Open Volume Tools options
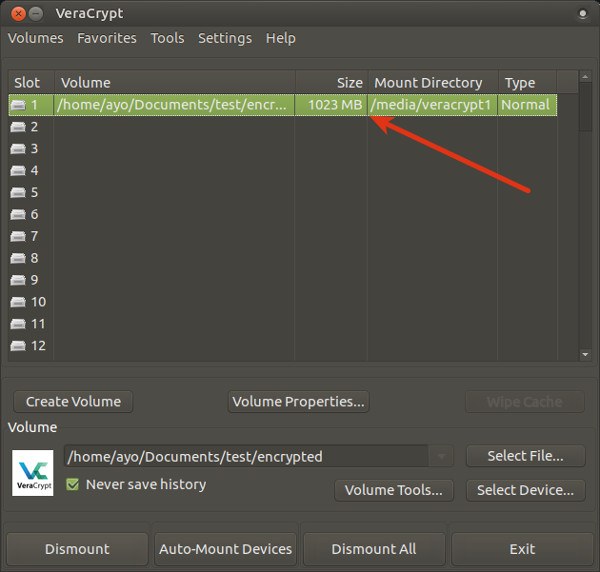 click(x=394, y=490)
